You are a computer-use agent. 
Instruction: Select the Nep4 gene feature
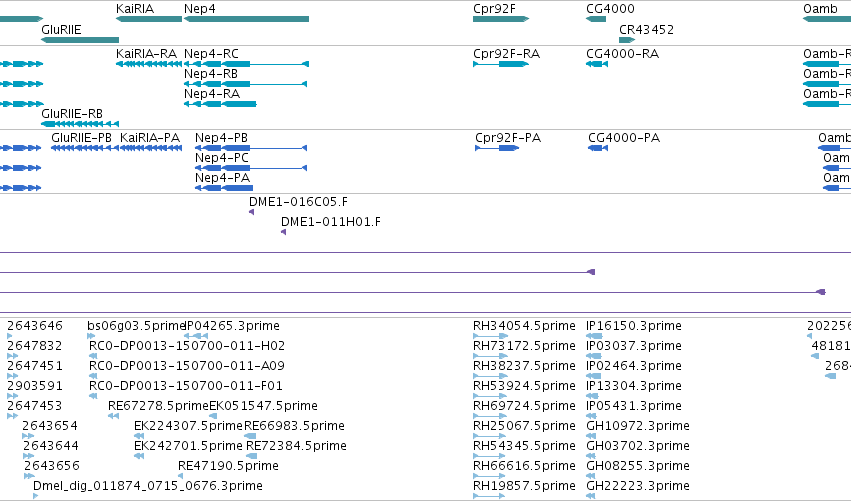(246, 19)
